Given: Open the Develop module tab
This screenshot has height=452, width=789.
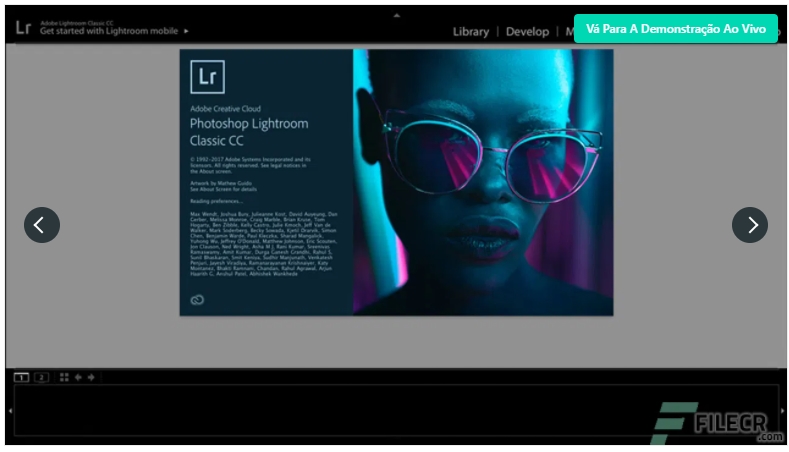Looking at the screenshot, I should pos(527,31).
